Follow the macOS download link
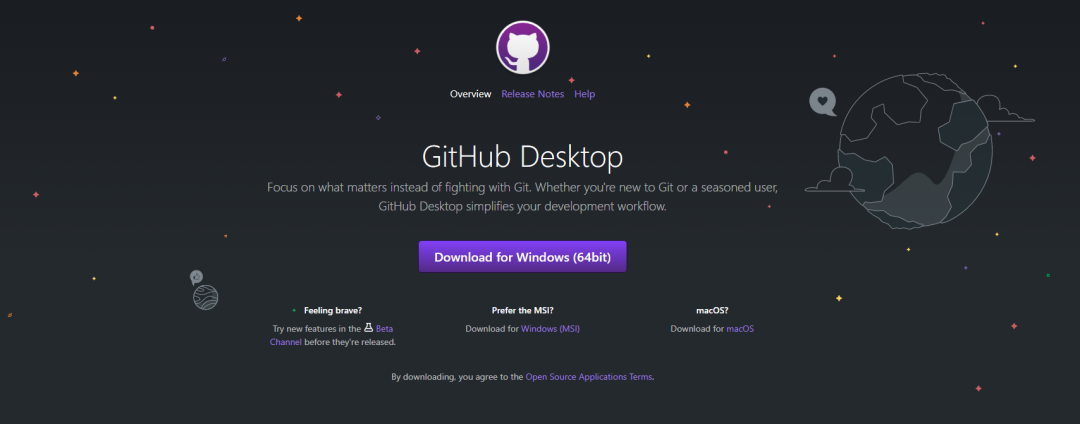 coord(740,329)
